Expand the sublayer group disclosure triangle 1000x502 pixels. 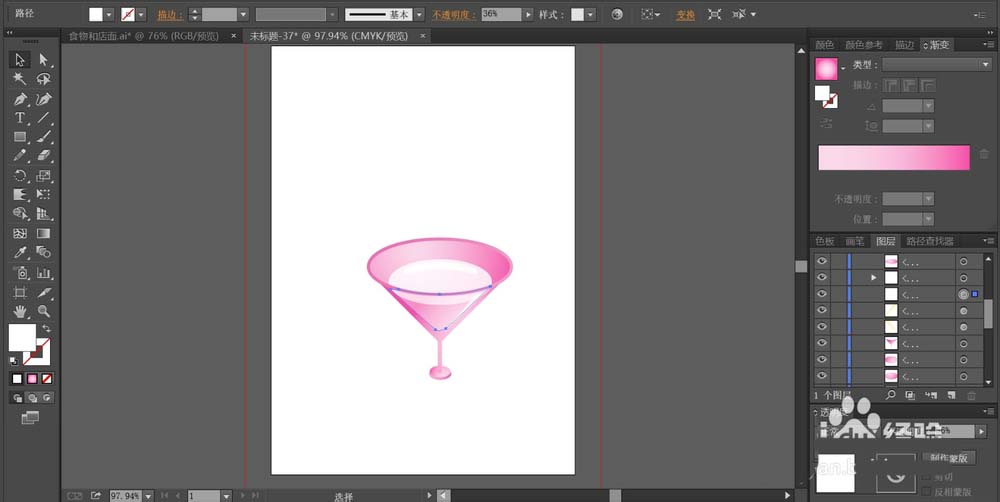click(x=874, y=277)
